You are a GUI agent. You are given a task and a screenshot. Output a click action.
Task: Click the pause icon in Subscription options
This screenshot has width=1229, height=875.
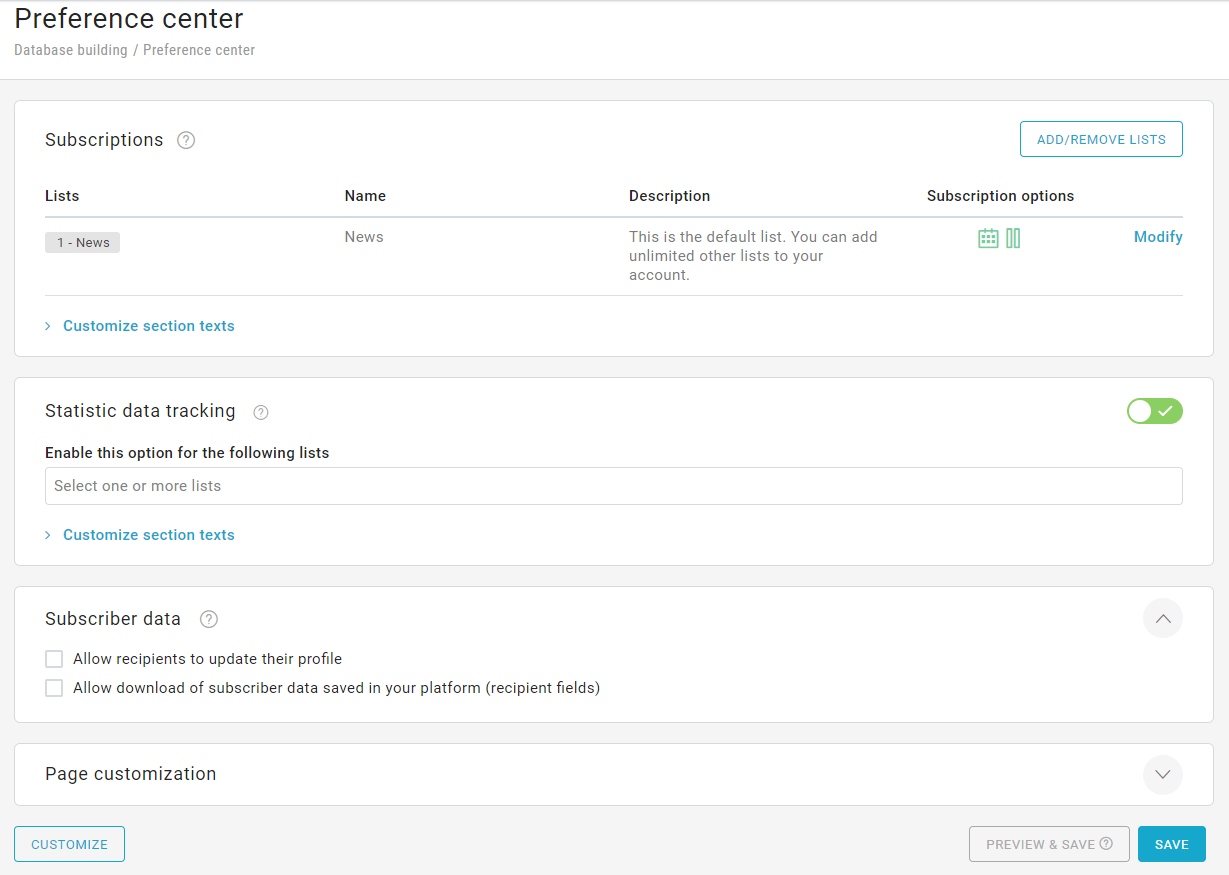(1013, 238)
